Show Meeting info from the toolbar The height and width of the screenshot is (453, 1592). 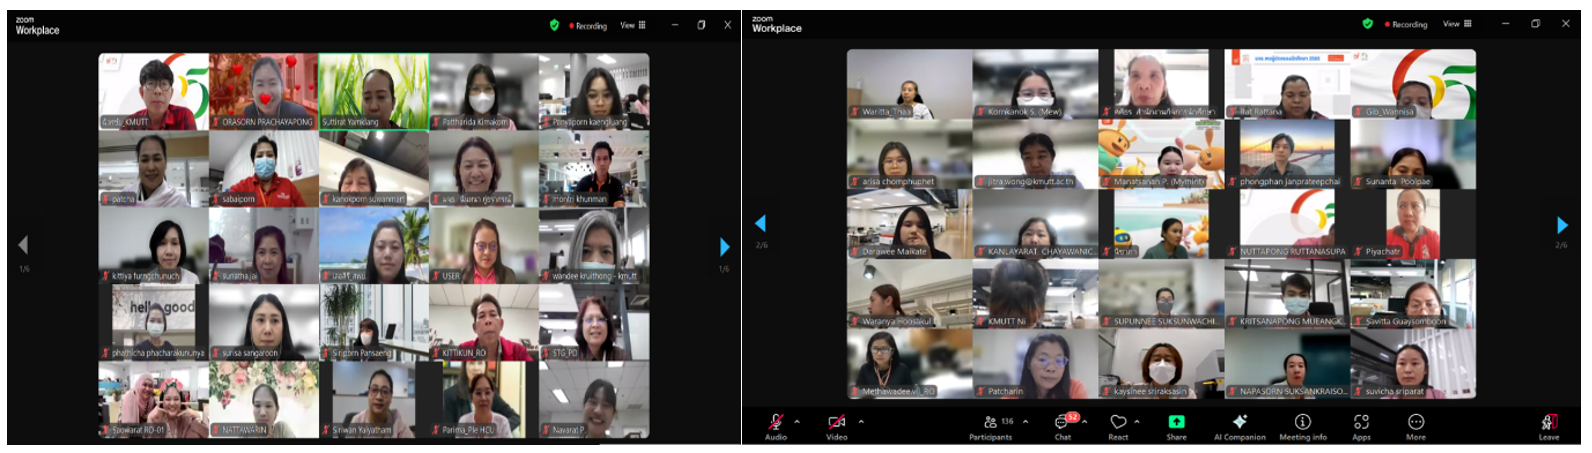(x=1302, y=422)
